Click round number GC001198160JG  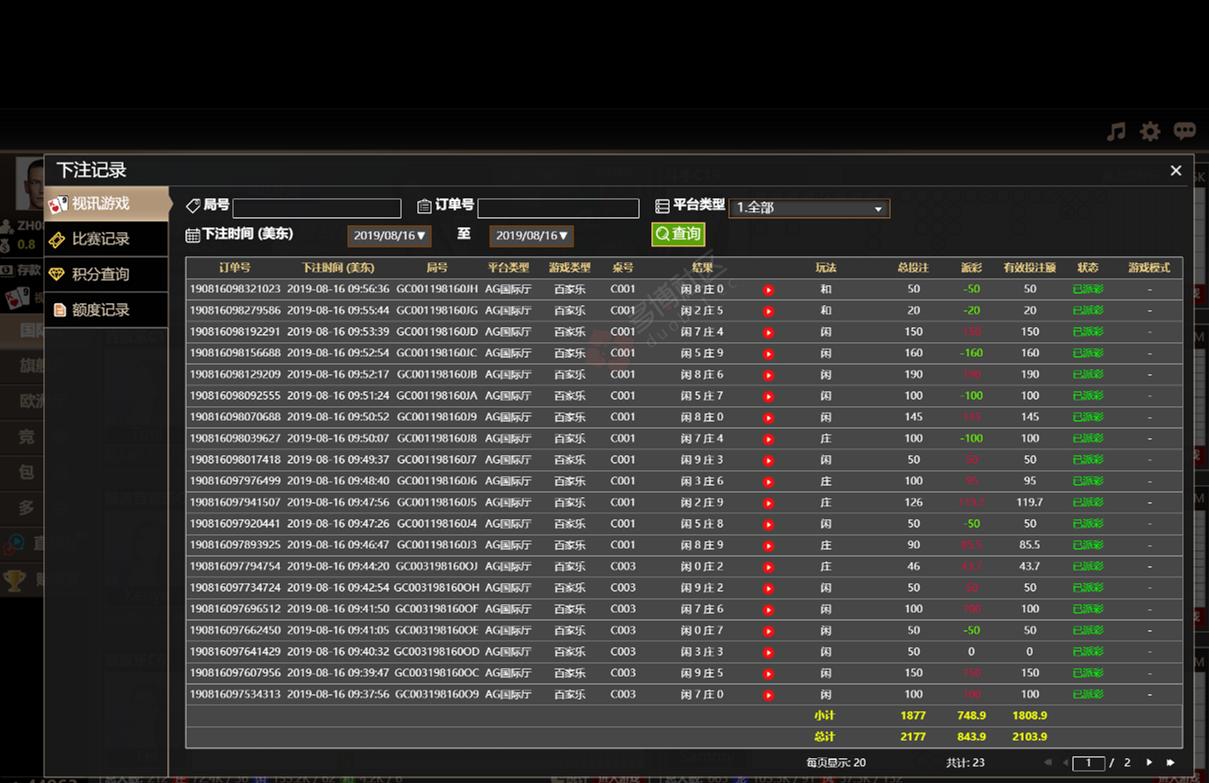437,310
